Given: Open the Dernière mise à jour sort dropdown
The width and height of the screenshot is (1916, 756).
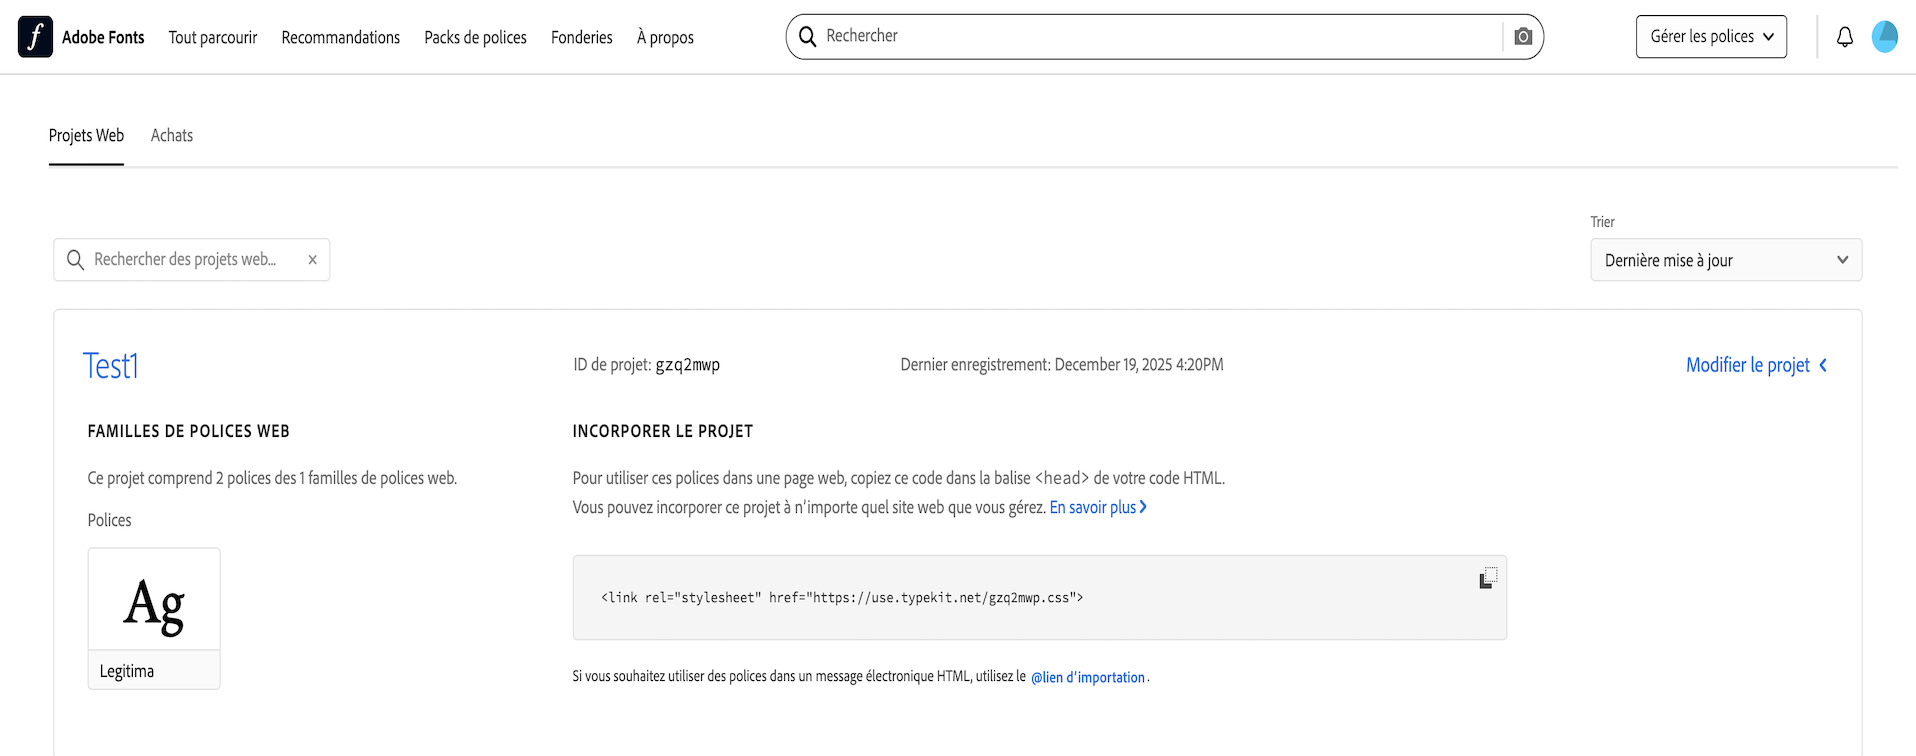Looking at the screenshot, I should [1726, 260].
